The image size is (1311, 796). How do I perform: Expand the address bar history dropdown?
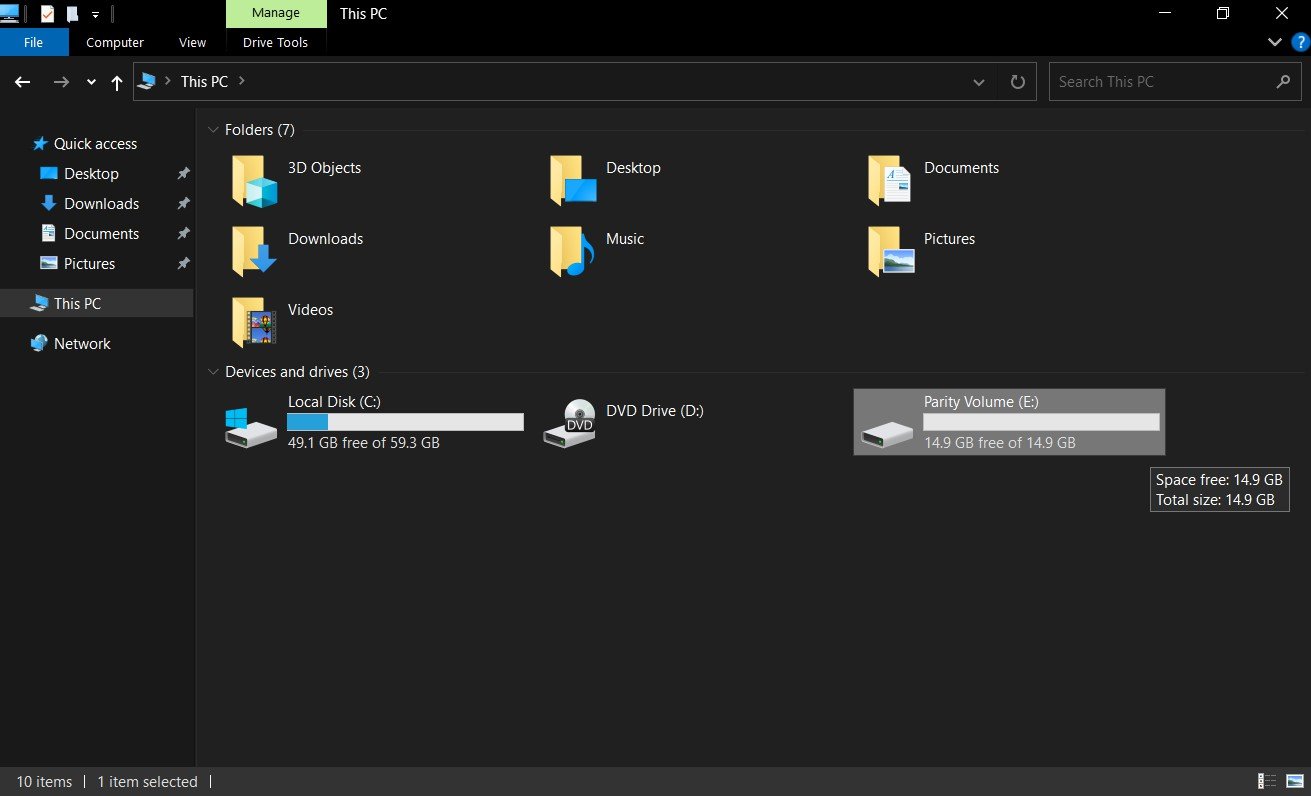coord(979,82)
